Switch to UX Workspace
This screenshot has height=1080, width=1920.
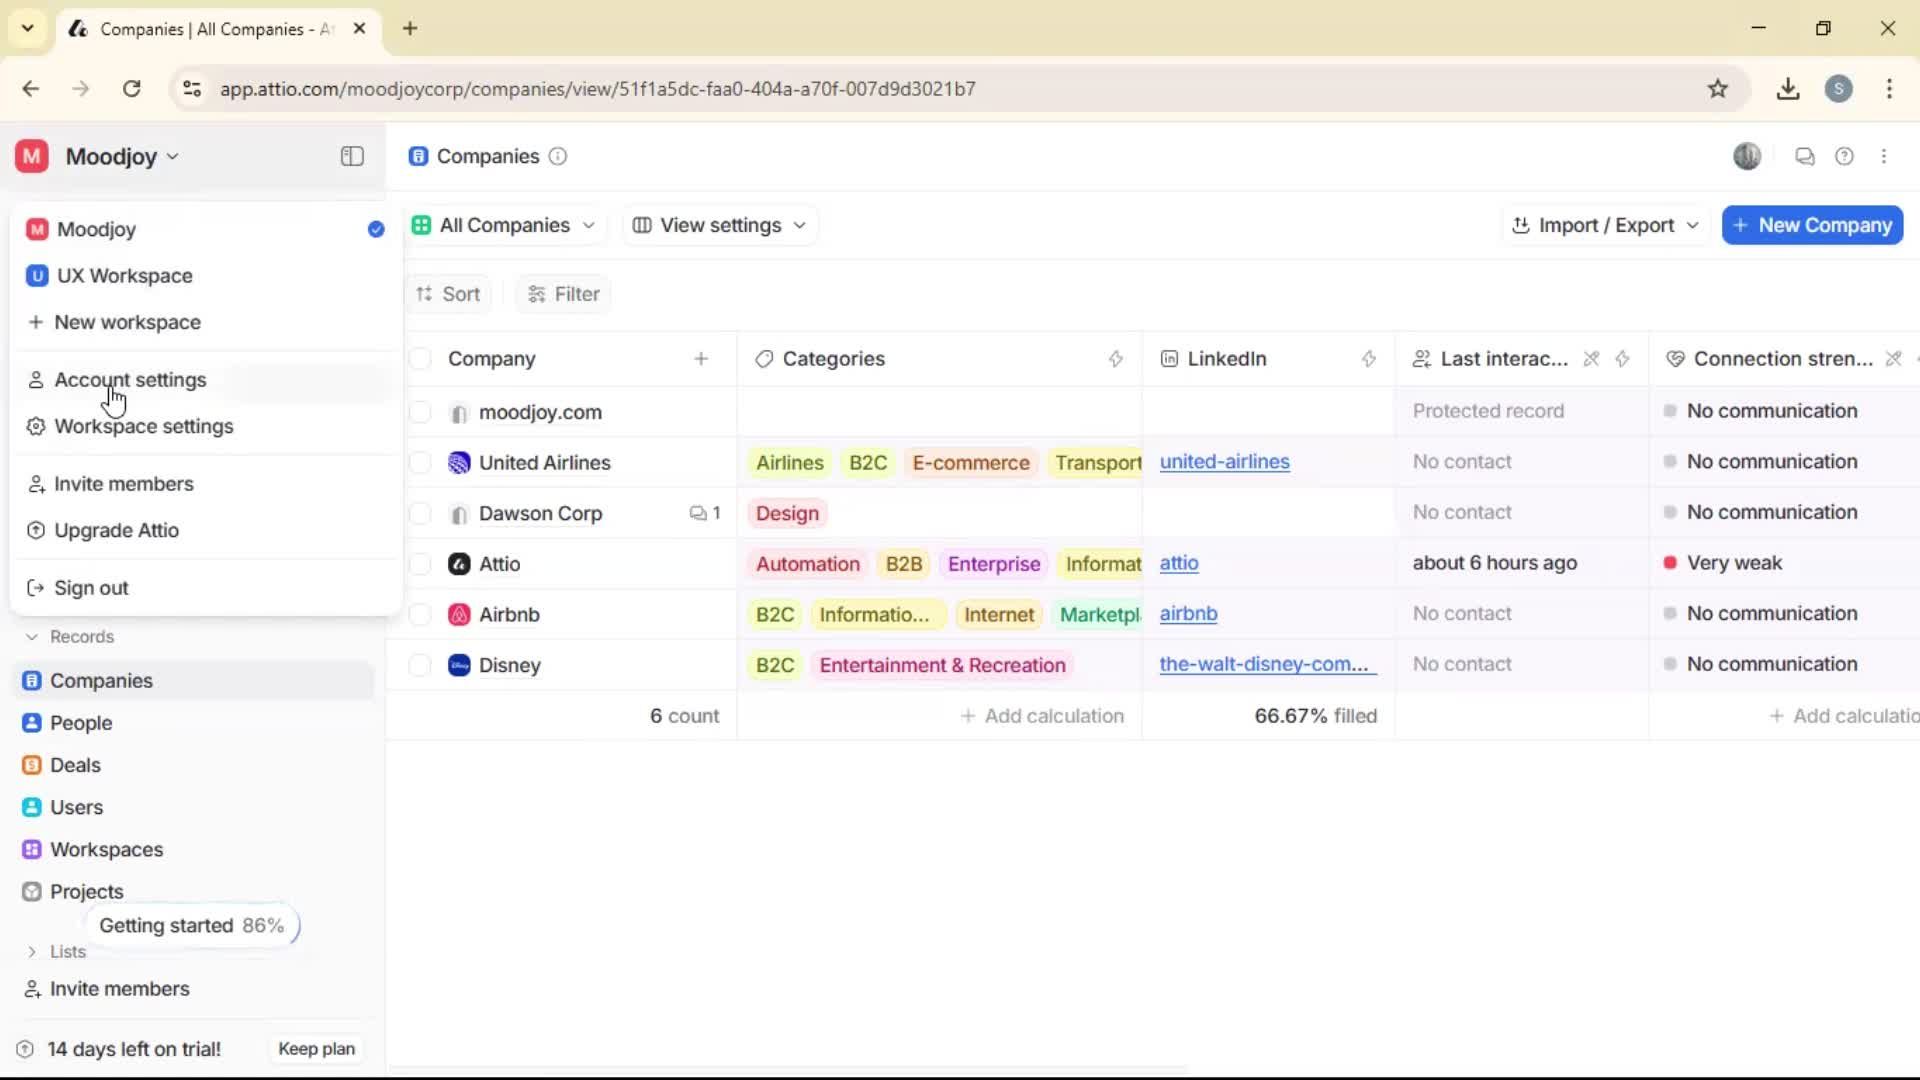pyautogui.click(x=205, y=276)
